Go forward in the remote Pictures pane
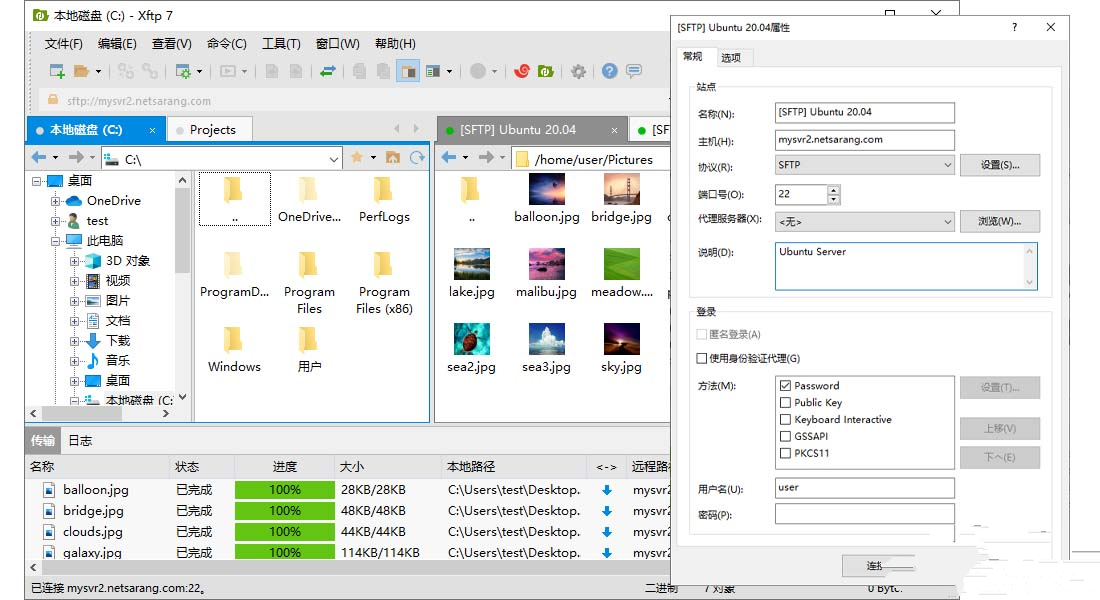Viewport: 1100px width, 600px height. click(x=486, y=158)
